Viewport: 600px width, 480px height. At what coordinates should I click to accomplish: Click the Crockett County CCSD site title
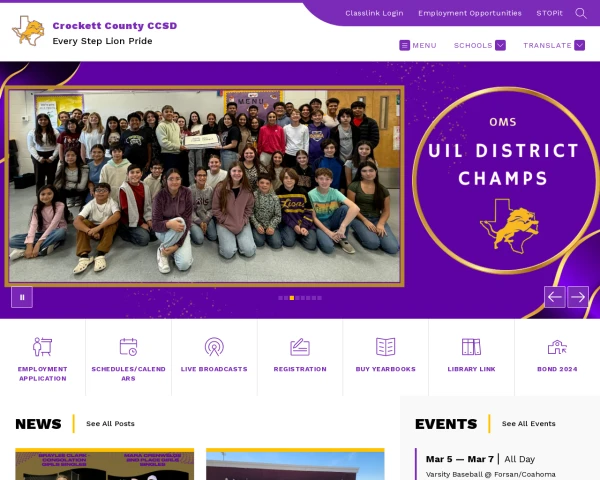(x=115, y=26)
